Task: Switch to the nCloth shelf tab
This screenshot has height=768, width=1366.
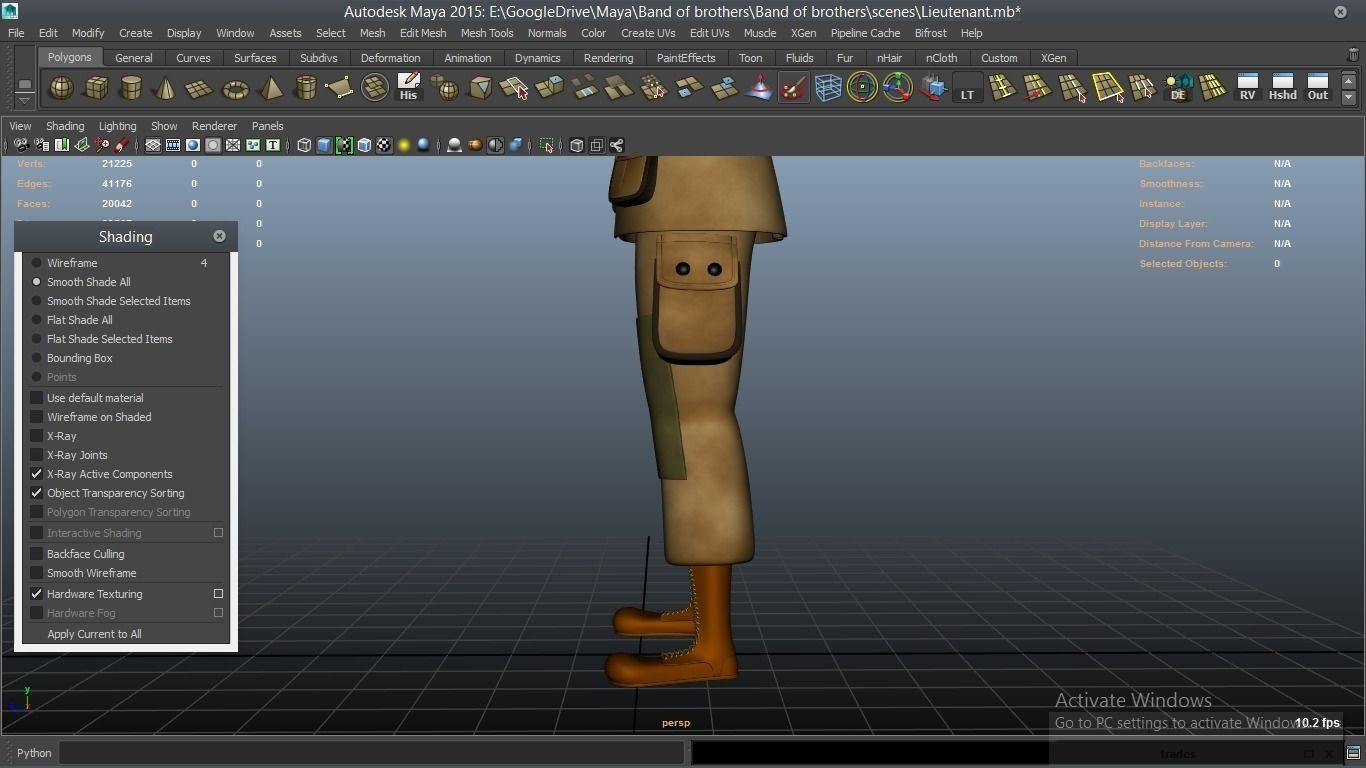Action: (941, 58)
